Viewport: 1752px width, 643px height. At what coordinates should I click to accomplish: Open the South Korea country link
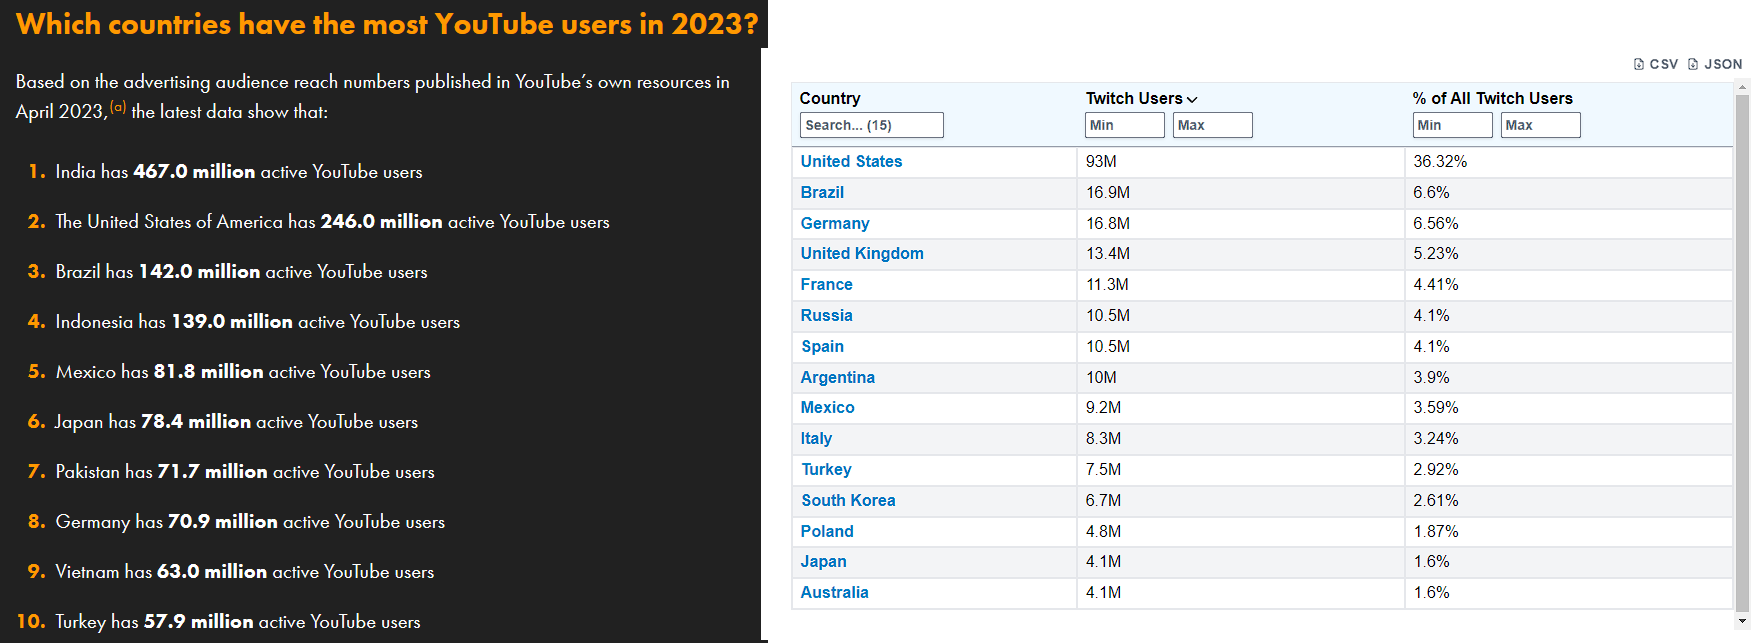pyautogui.click(x=848, y=501)
